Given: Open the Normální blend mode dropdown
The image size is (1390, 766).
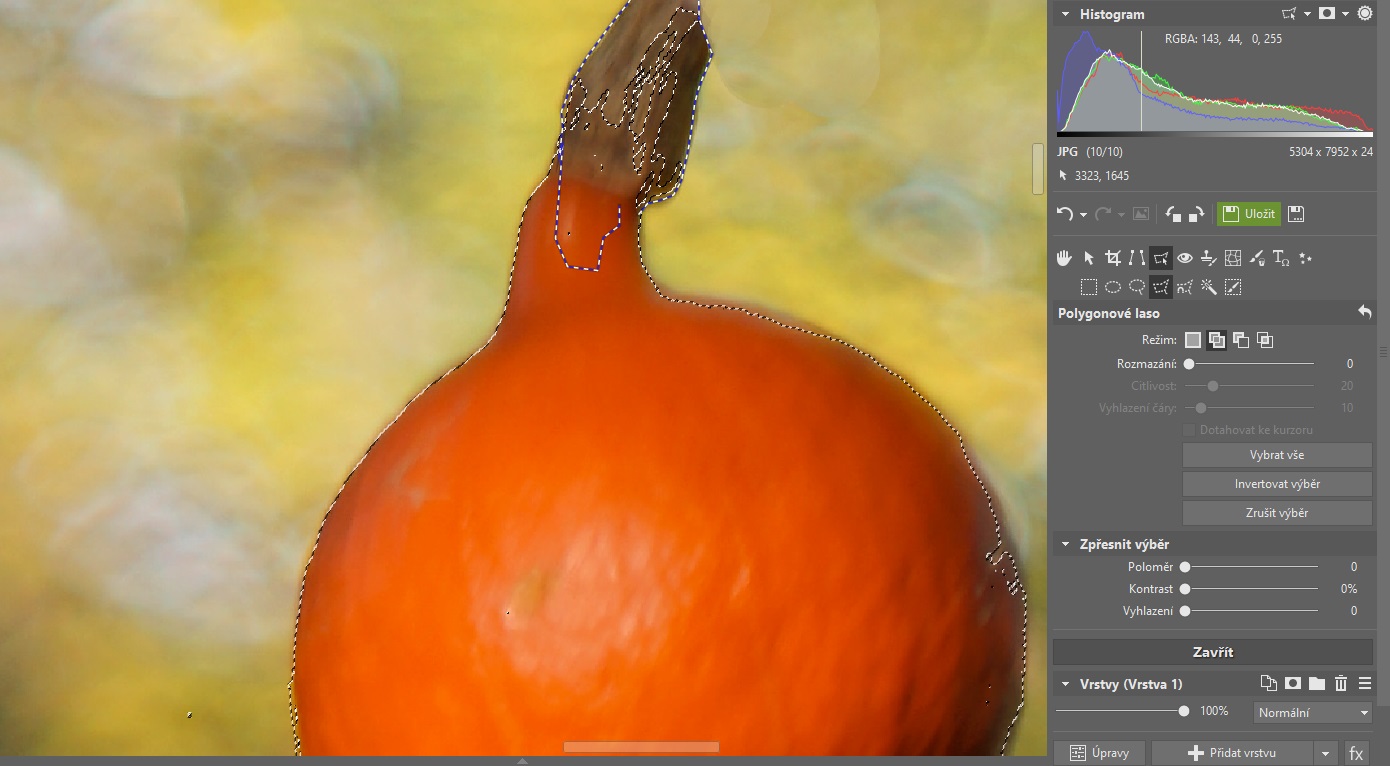Looking at the screenshot, I should [1312, 713].
